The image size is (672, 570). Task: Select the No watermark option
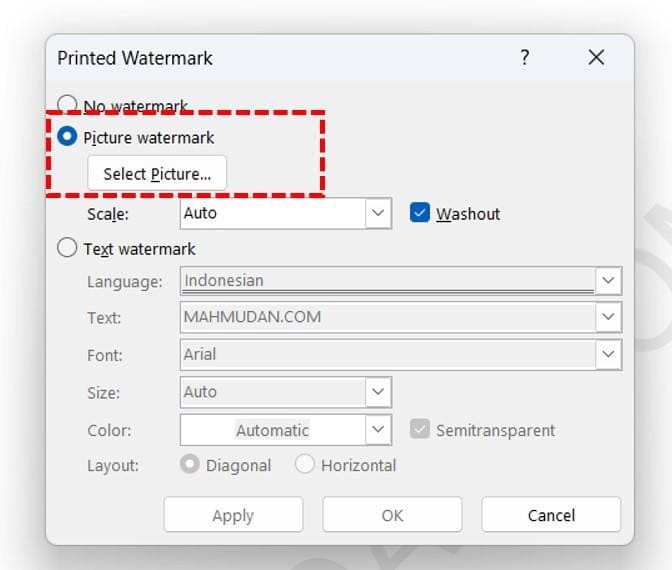pos(68,105)
